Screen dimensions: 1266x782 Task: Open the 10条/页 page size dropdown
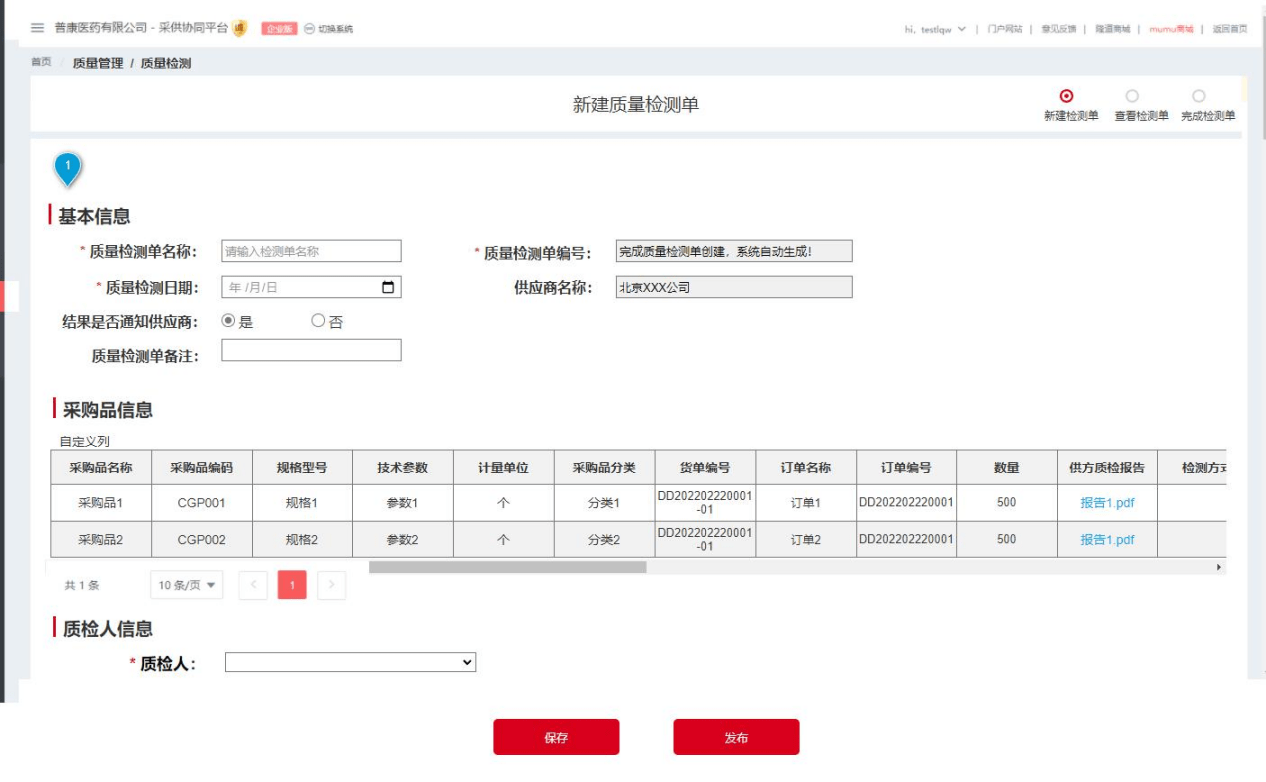click(x=187, y=585)
